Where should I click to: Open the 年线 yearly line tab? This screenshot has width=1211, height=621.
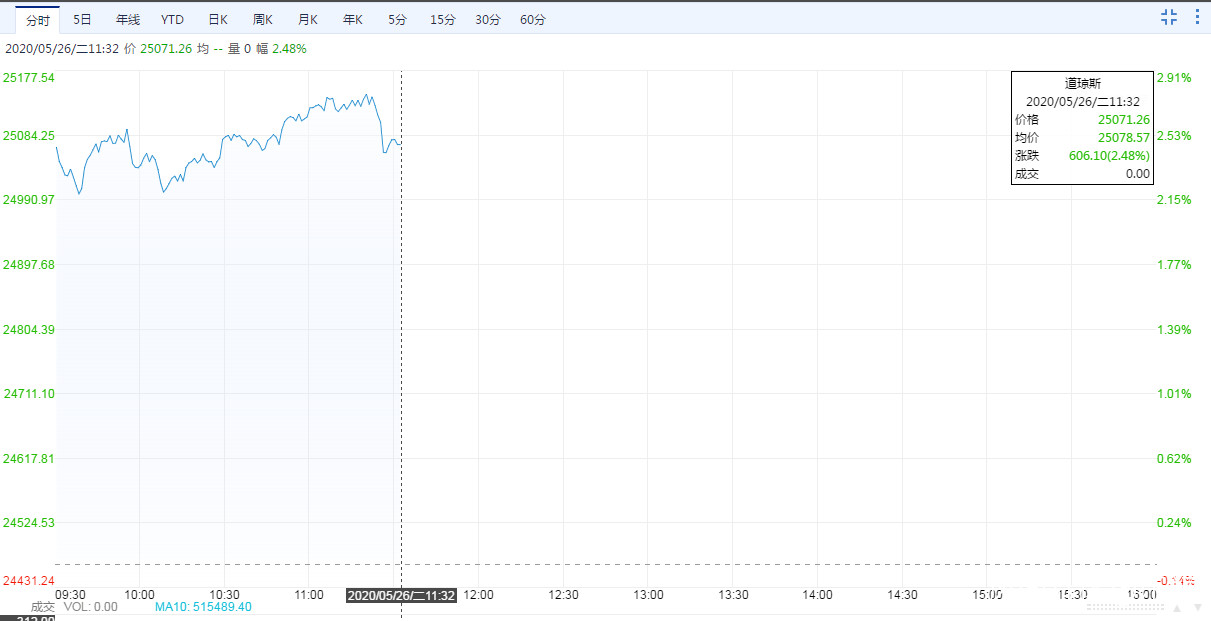[x=128, y=20]
